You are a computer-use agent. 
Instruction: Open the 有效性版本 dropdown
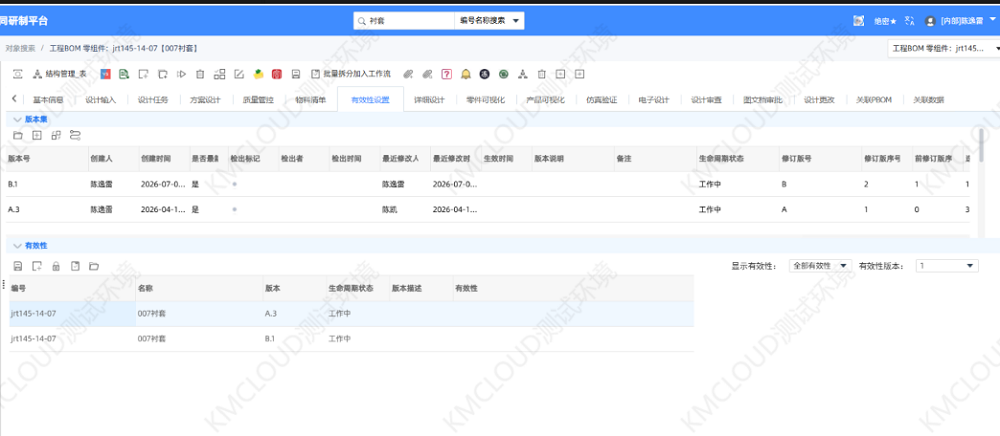947,266
